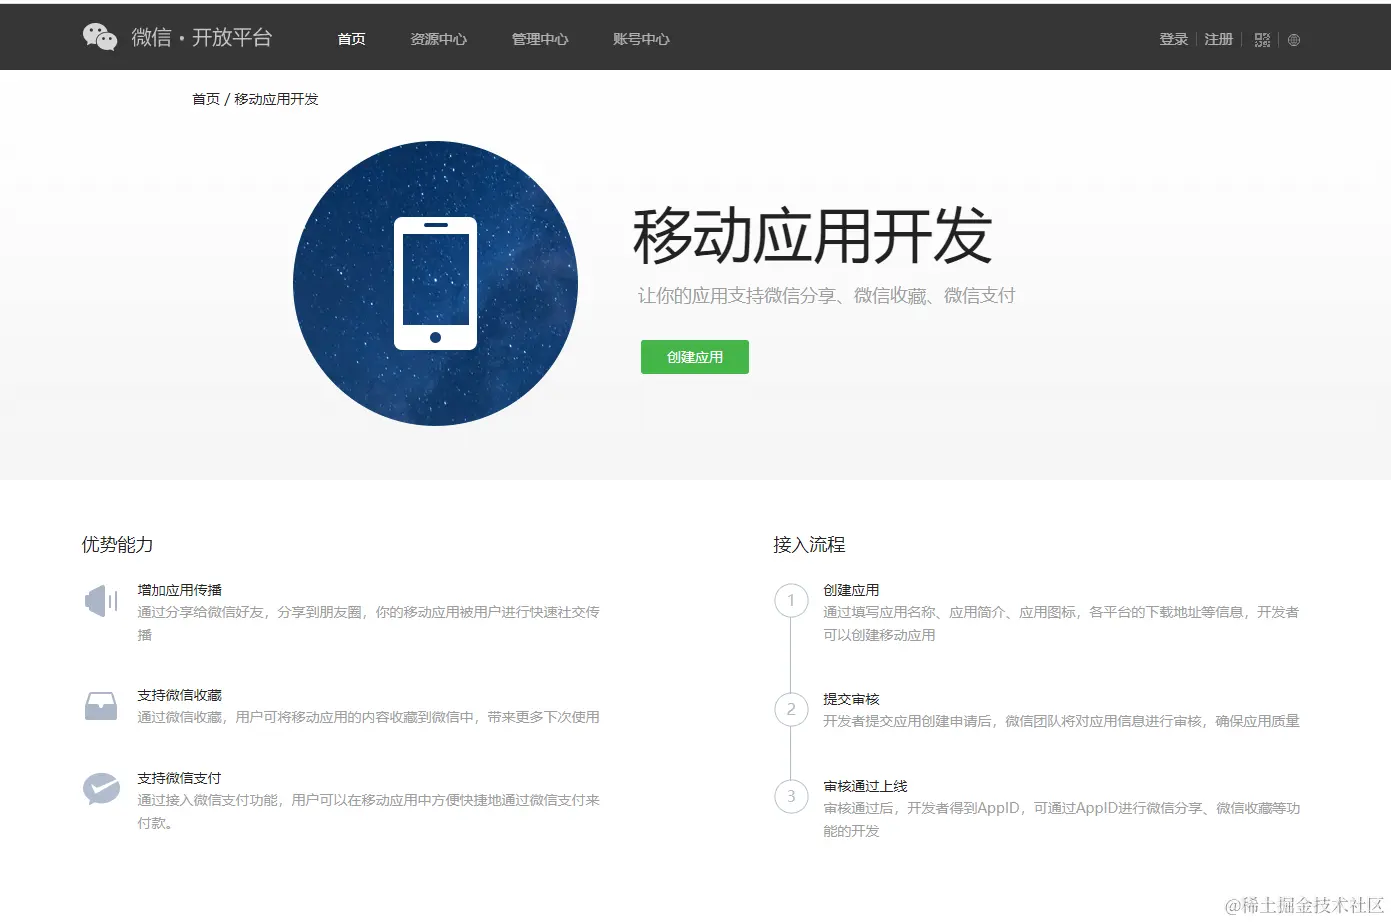
Task: Click step 2 circle for 提交审核
Action: coord(791,709)
